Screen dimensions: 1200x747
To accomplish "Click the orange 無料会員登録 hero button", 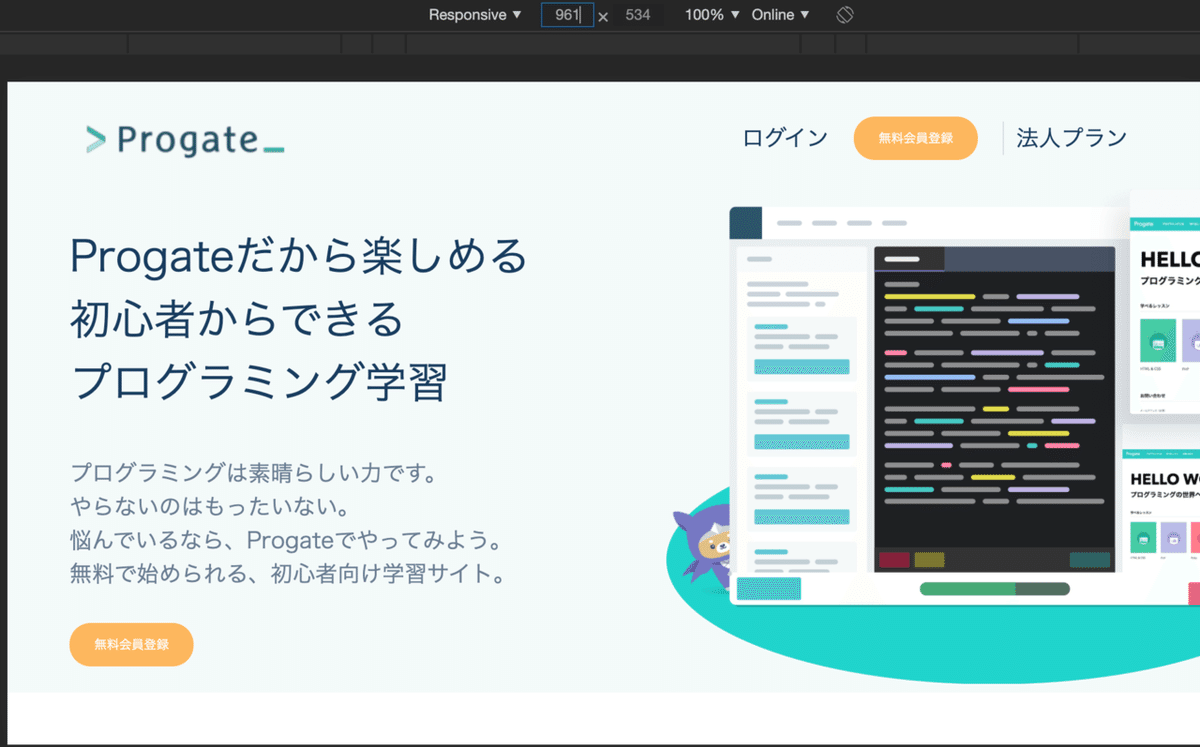I will coord(131,644).
